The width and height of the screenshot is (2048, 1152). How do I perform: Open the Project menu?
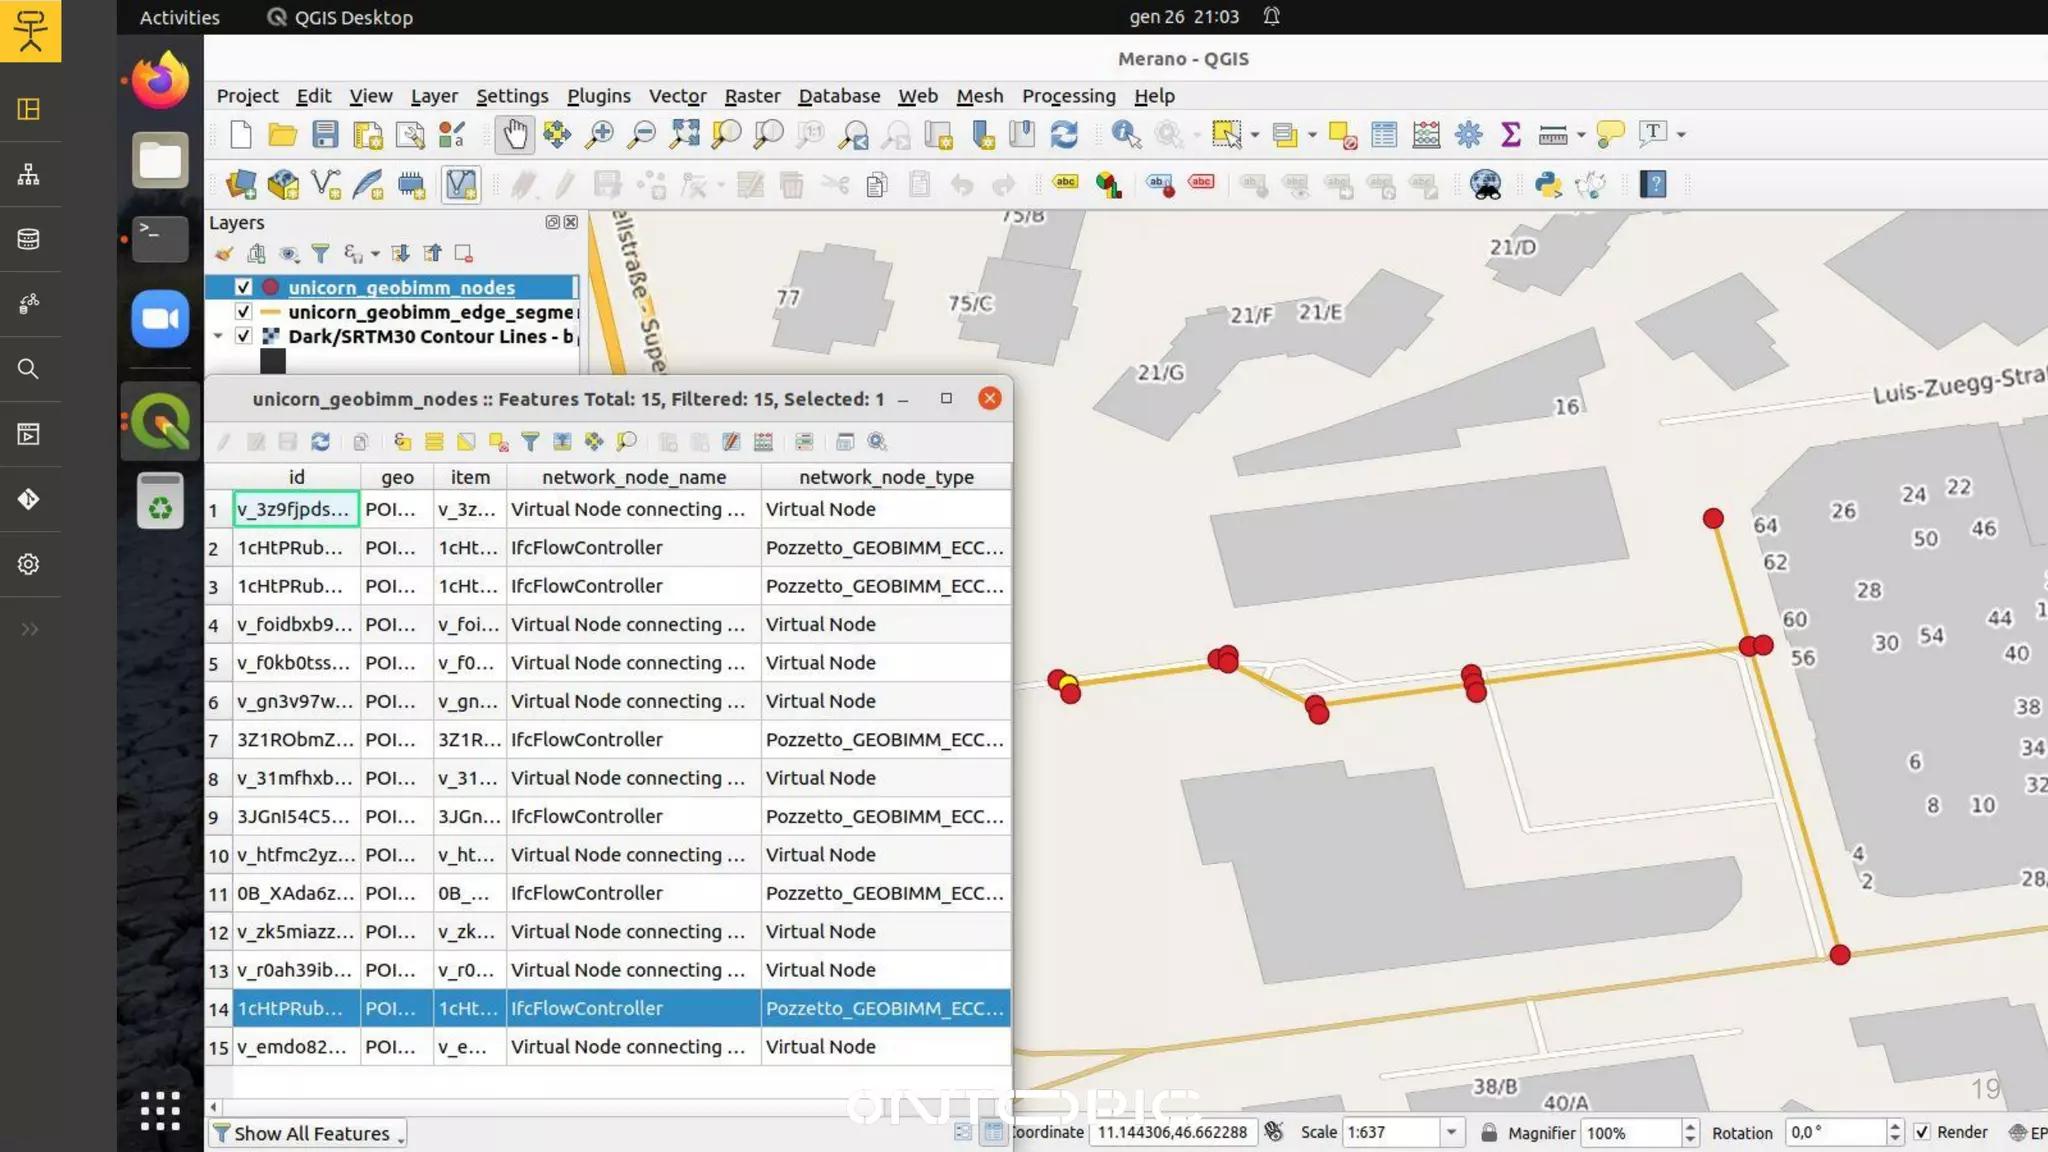click(x=247, y=96)
